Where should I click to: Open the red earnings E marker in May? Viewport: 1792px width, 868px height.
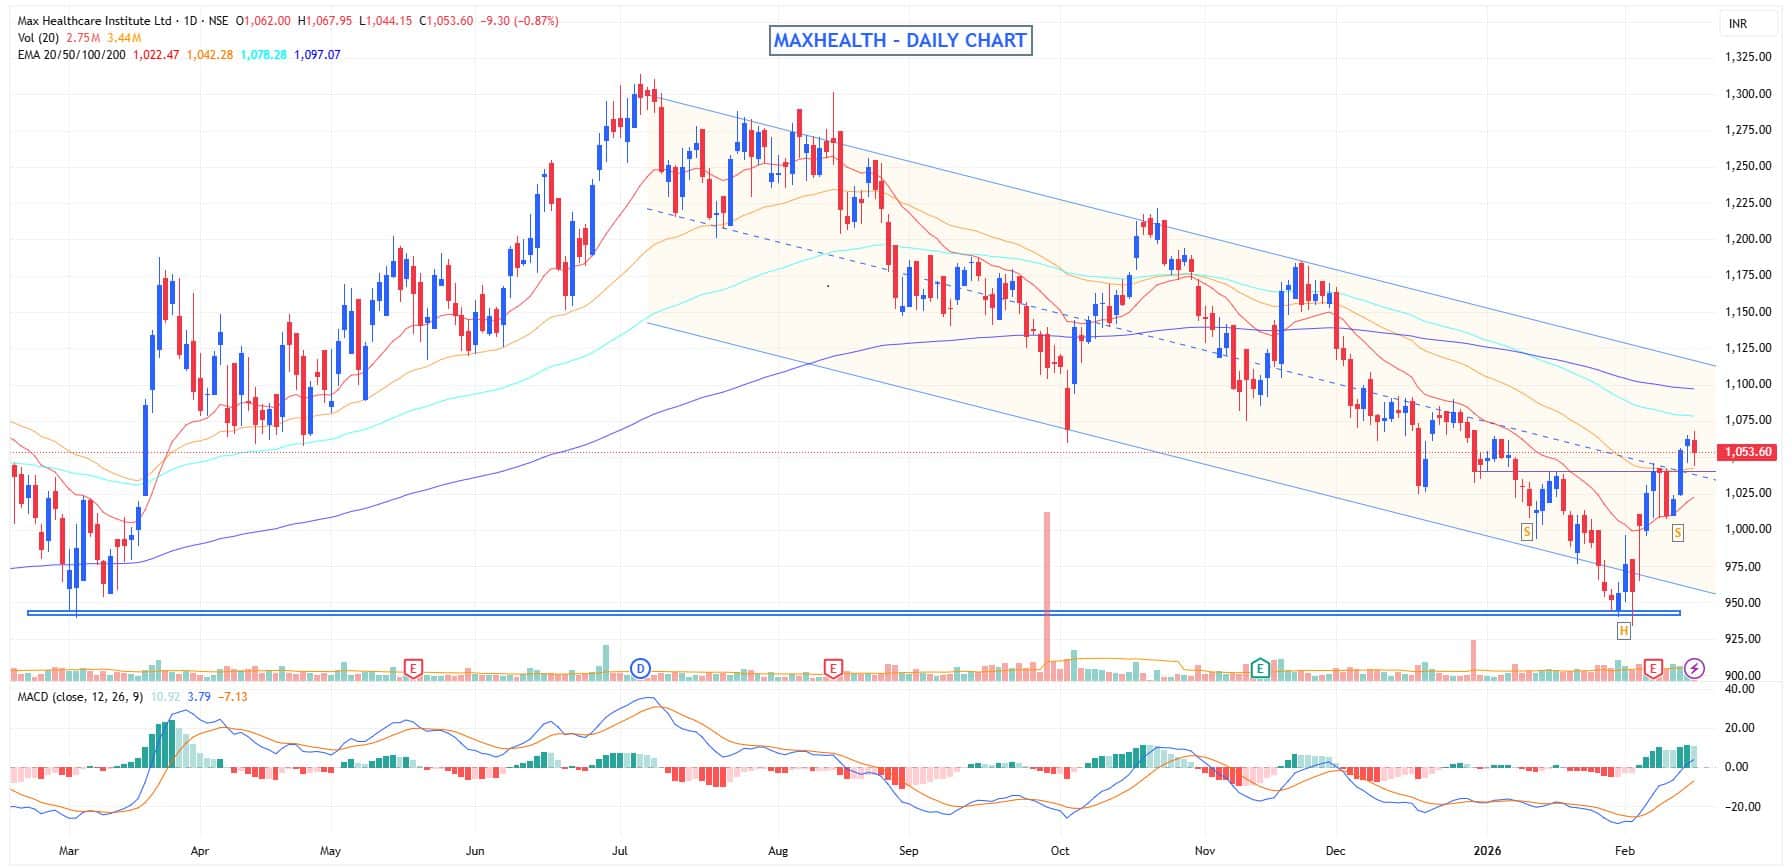click(x=413, y=667)
